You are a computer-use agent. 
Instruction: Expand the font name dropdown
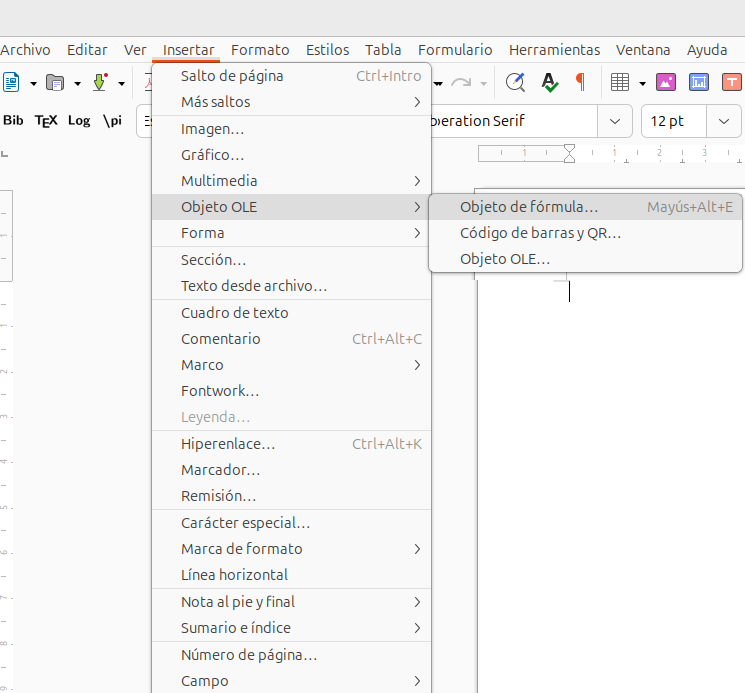(x=615, y=121)
